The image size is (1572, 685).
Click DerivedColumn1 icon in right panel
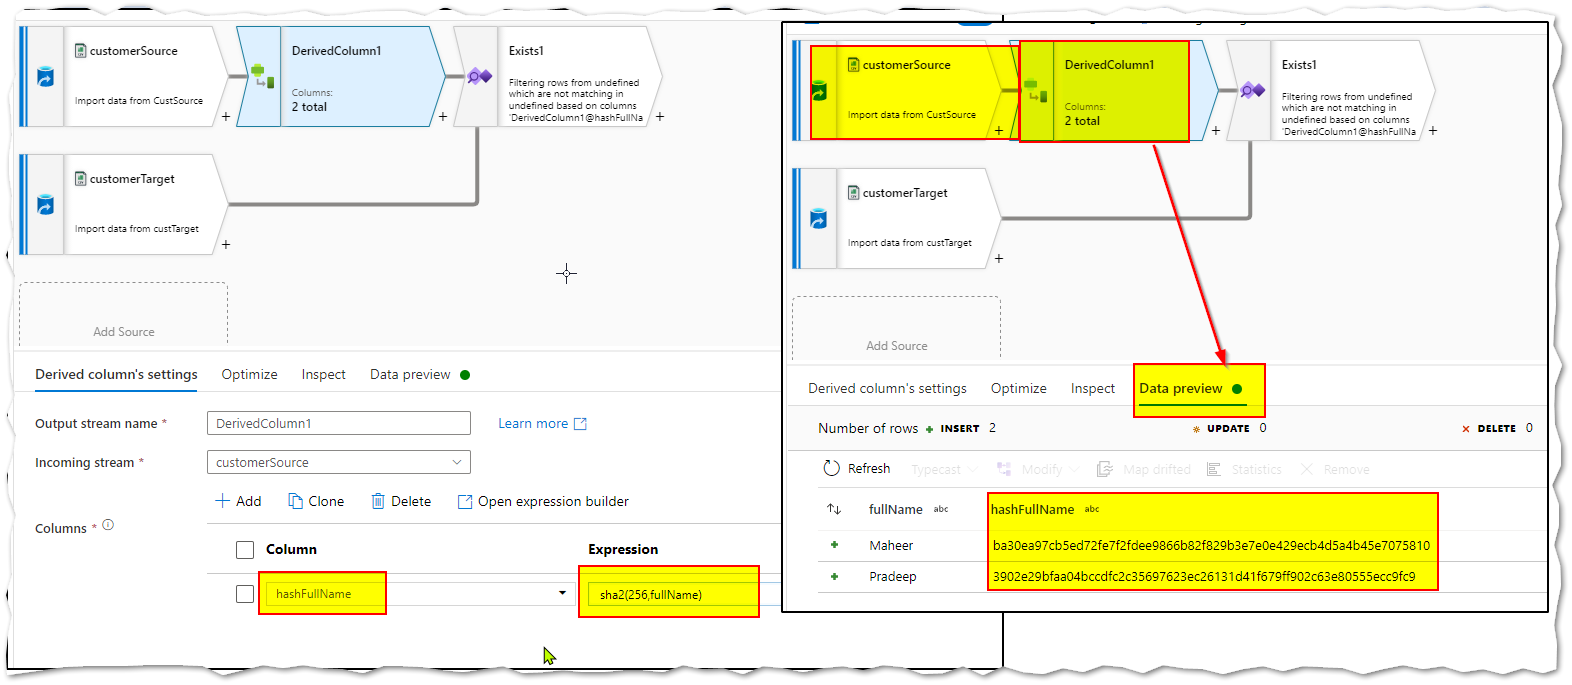(x=1035, y=90)
